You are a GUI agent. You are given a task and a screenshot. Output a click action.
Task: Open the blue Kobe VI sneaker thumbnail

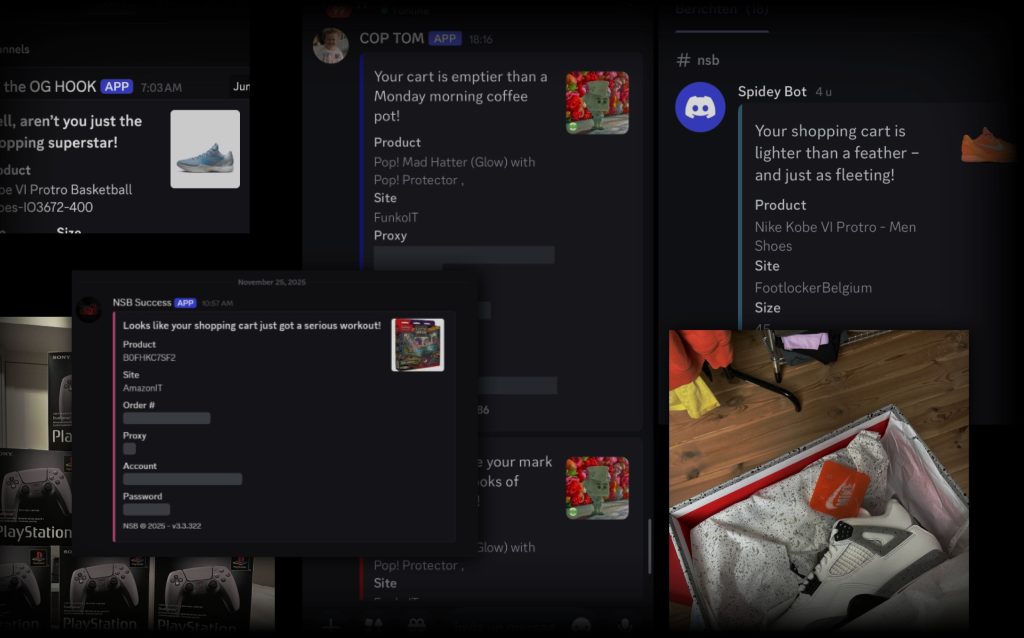(205, 149)
